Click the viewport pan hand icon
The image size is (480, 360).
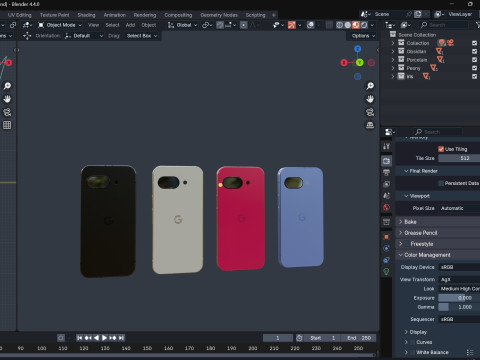[x=370, y=99]
